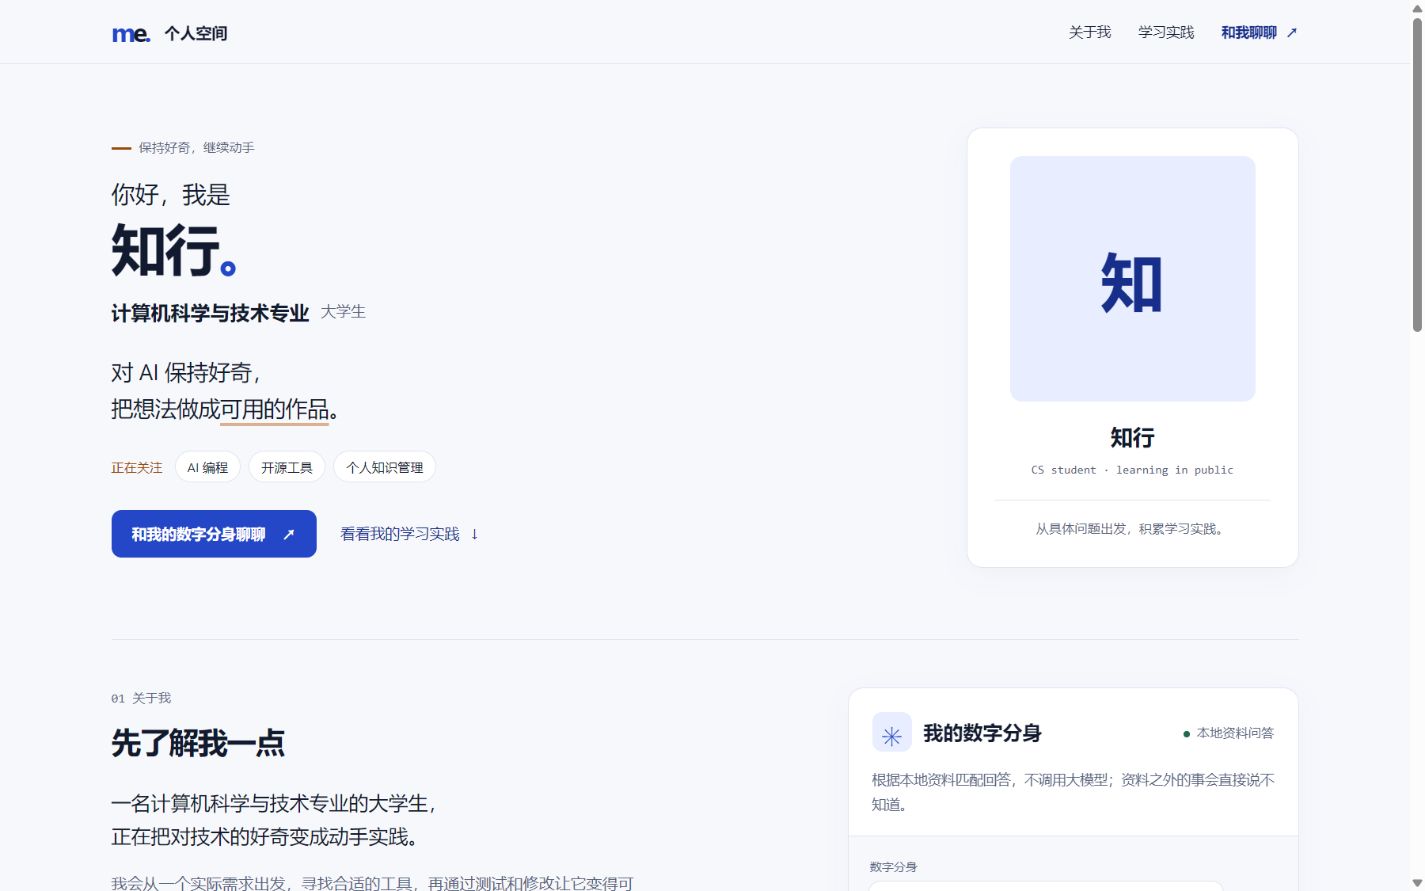This screenshot has width=1425, height=891.
Task: Click arrow icon beside 和我聊聊
Action: (1291, 32)
